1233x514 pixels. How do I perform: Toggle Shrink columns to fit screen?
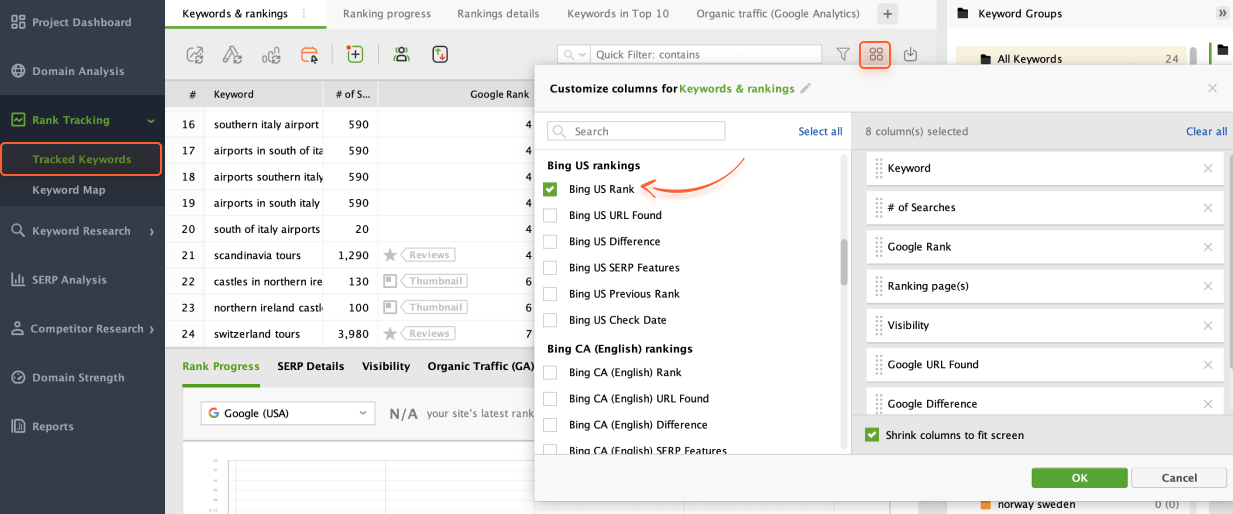tap(872, 435)
